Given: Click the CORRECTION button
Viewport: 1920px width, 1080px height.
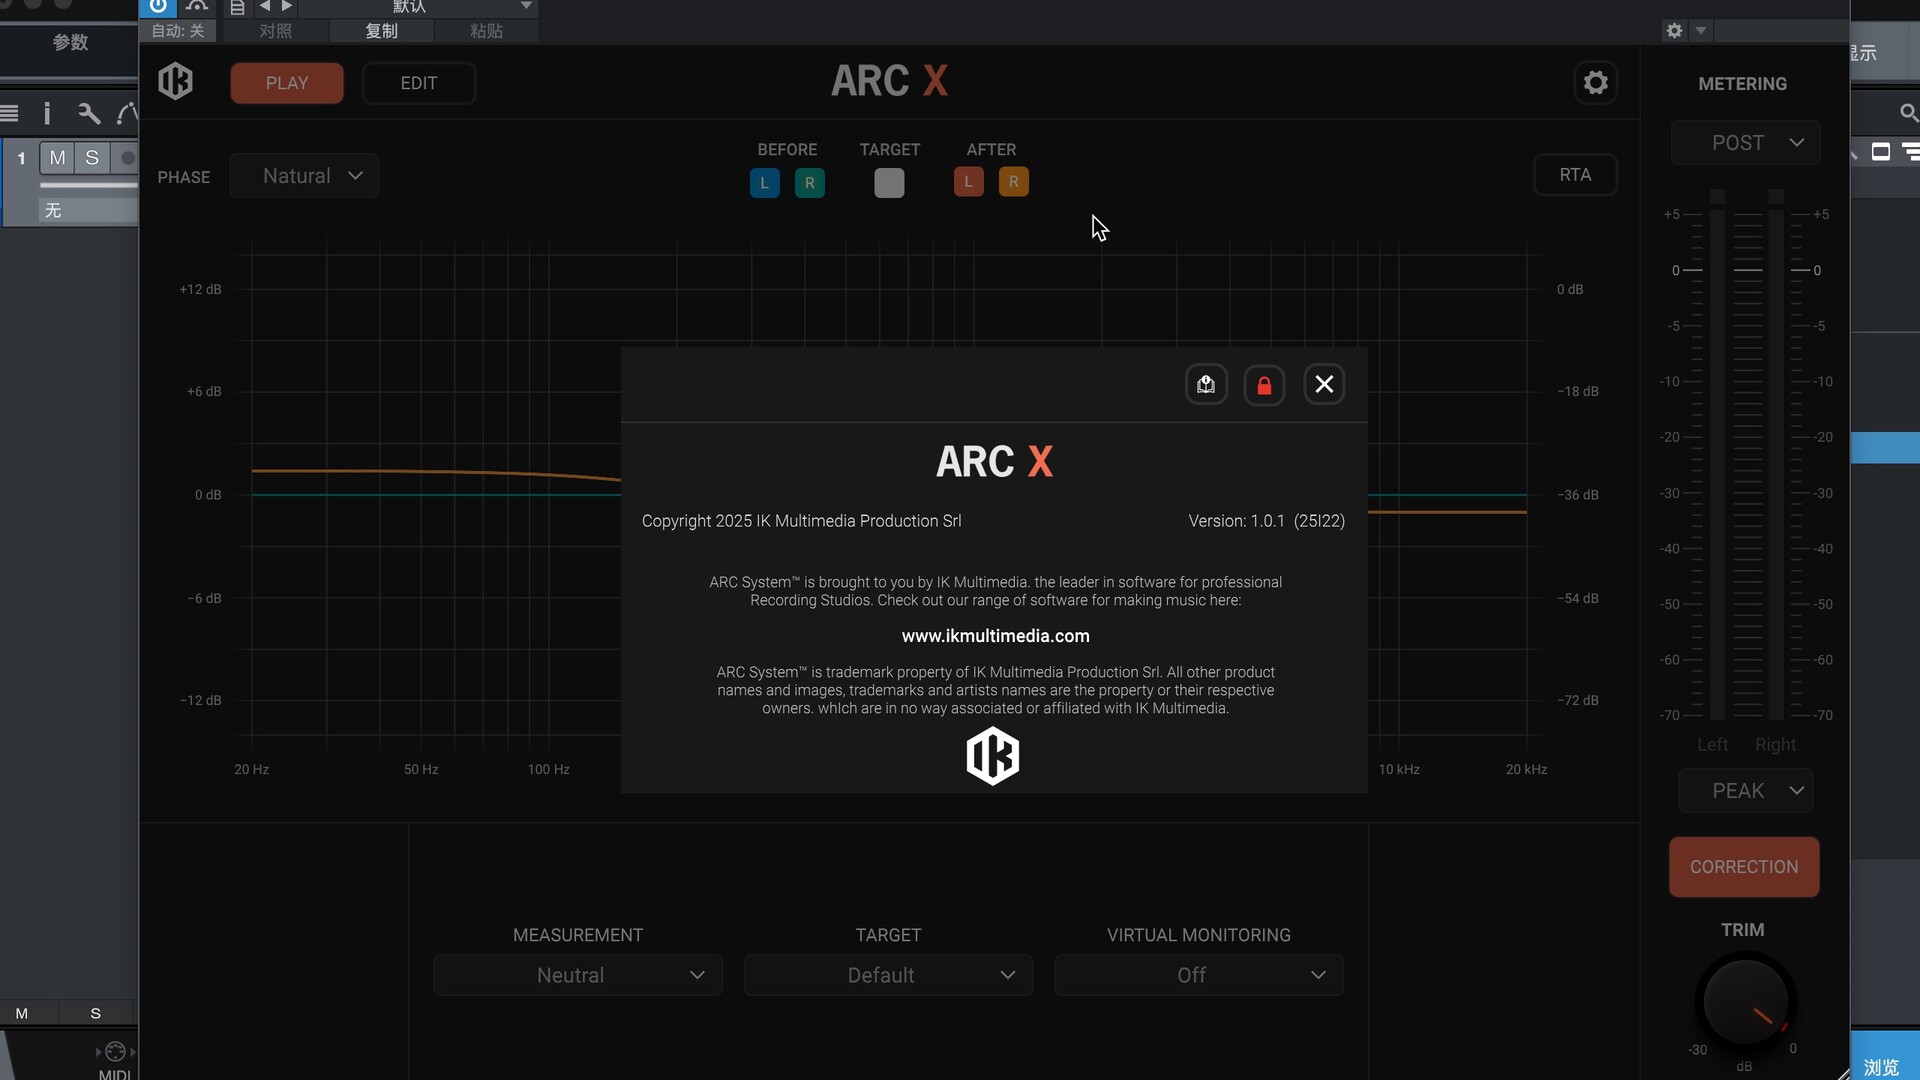Looking at the screenshot, I should click(x=1743, y=867).
